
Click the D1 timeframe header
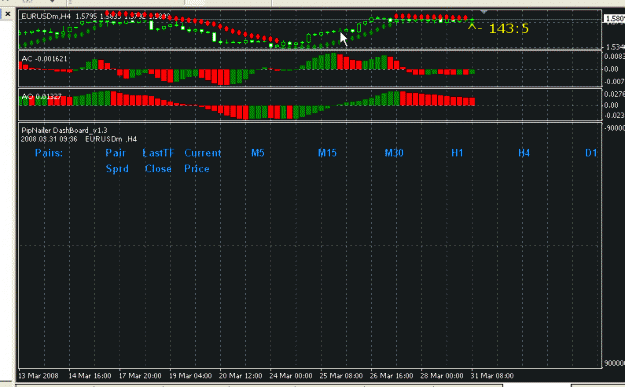(x=591, y=153)
